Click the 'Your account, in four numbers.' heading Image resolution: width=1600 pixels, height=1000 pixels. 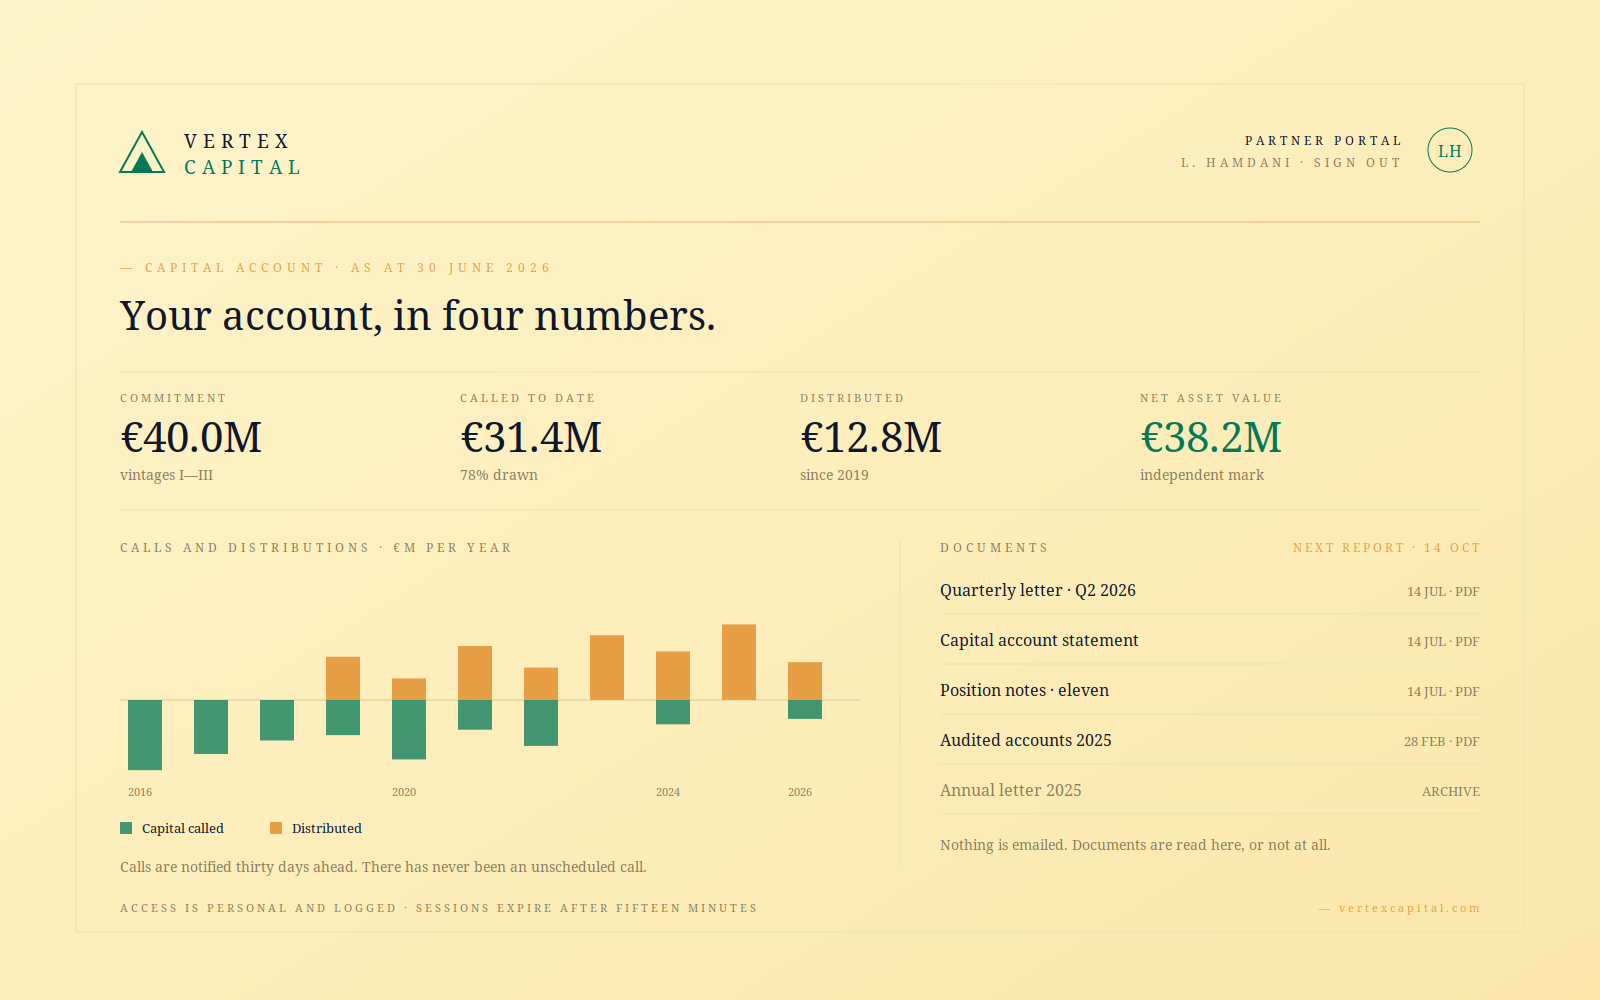coord(418,316)
